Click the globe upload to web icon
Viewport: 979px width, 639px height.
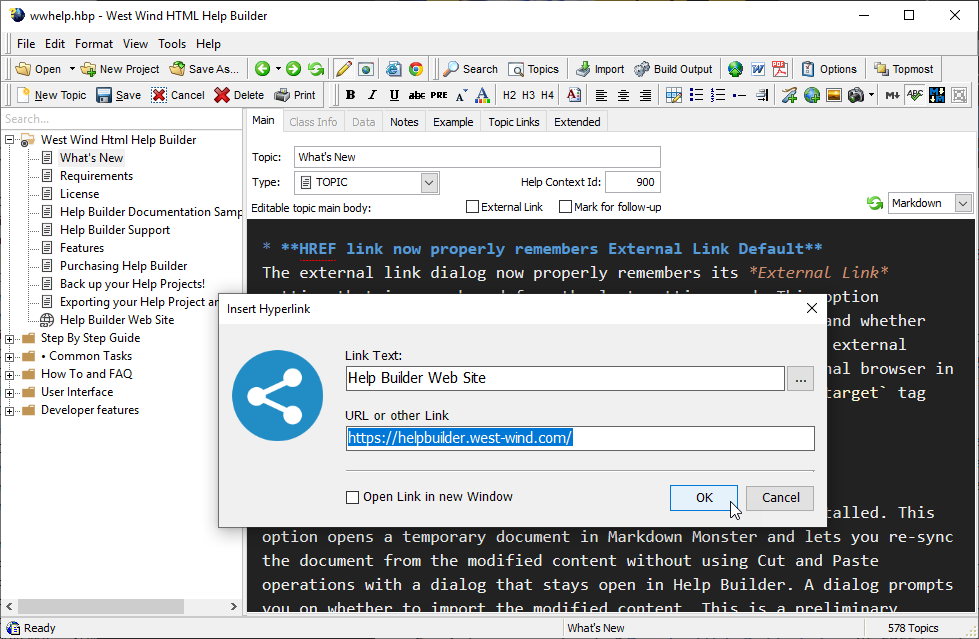(735, 69)
